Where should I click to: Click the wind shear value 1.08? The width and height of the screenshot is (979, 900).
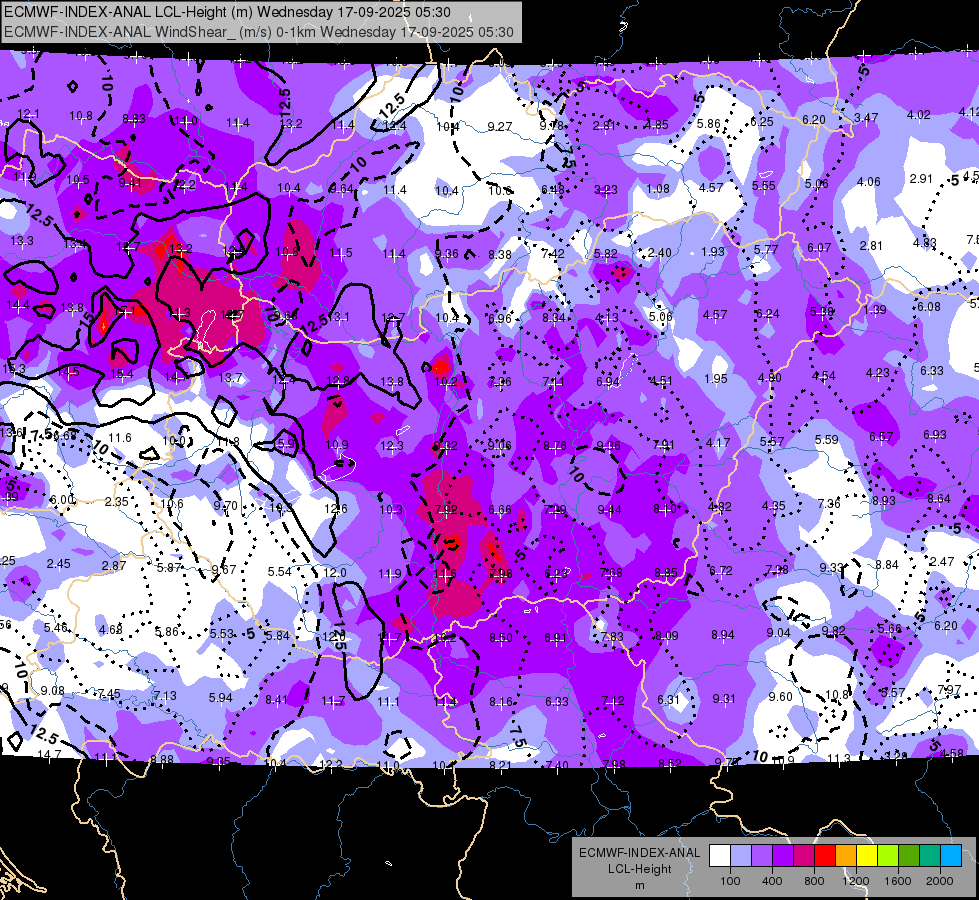[x=658, y=189]
